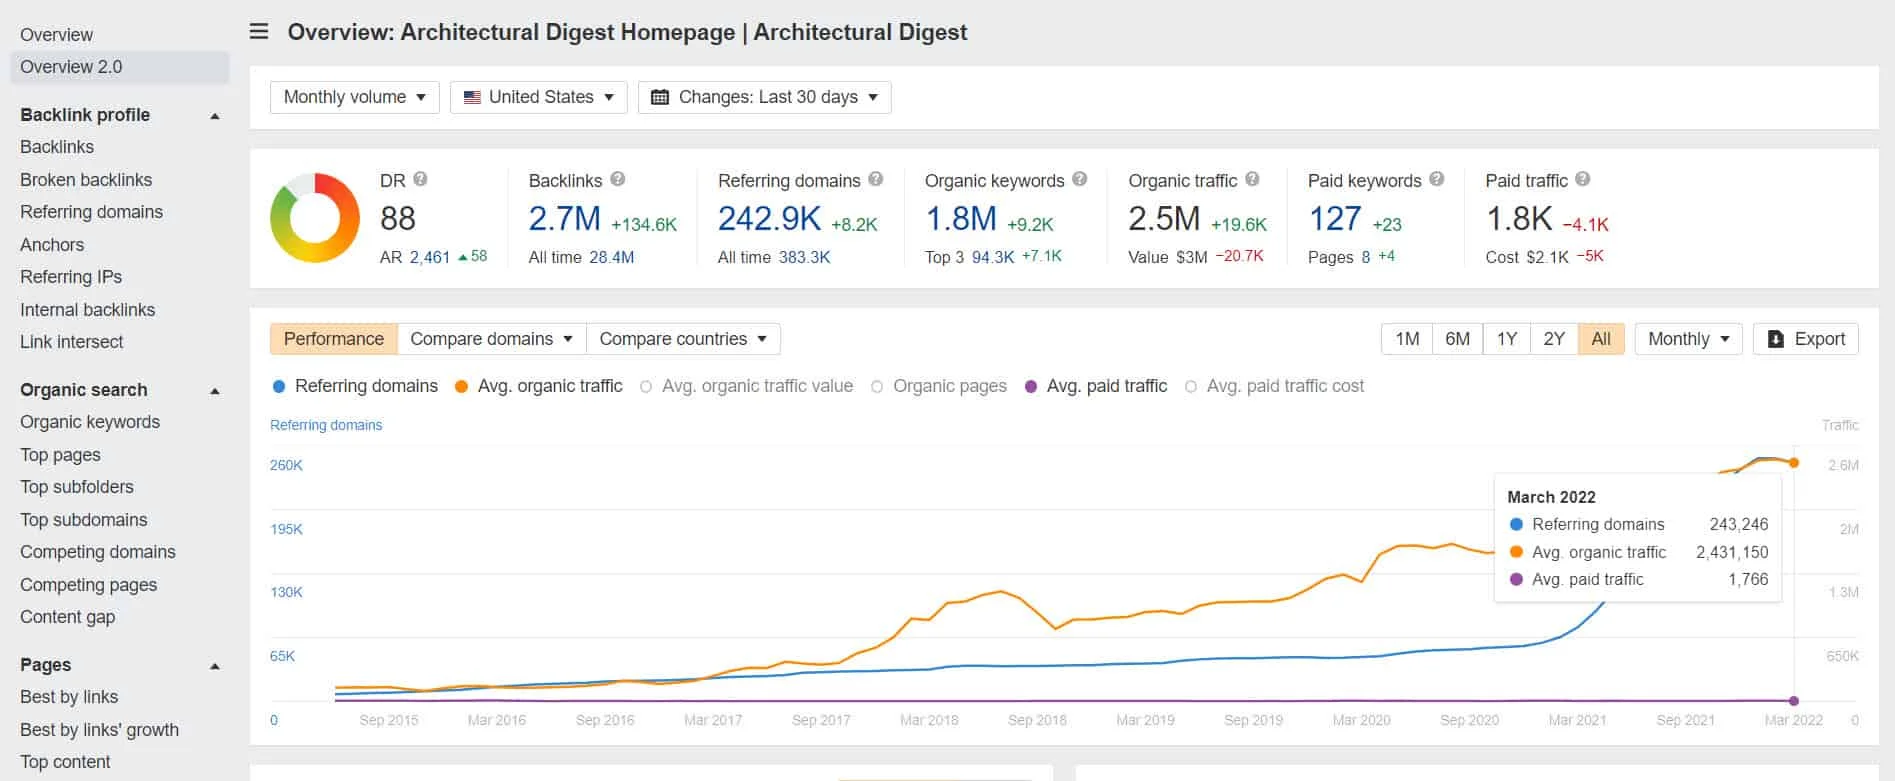1895x781 pixels.
Task: Click the help icon next to Organic keywords
Action: point(1080,179)
